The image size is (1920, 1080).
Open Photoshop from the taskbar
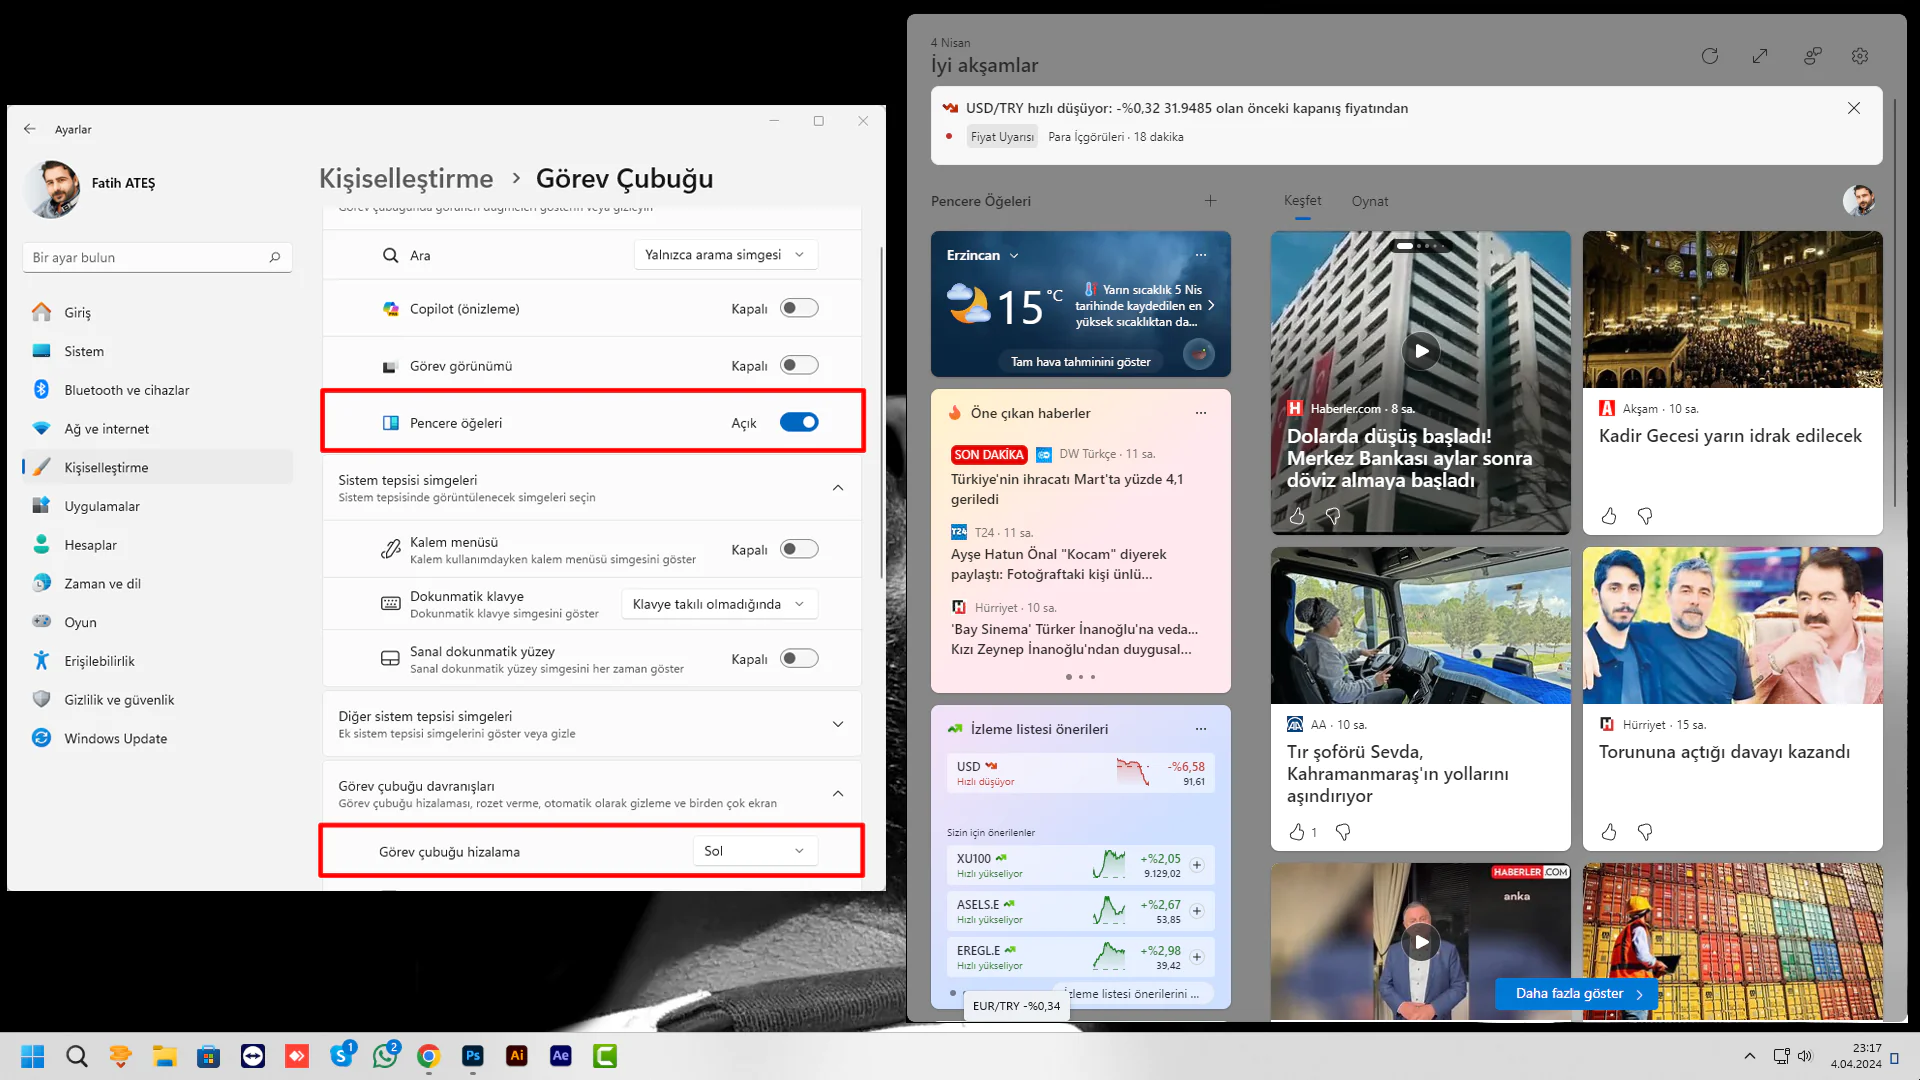[x=473, y=1055]
